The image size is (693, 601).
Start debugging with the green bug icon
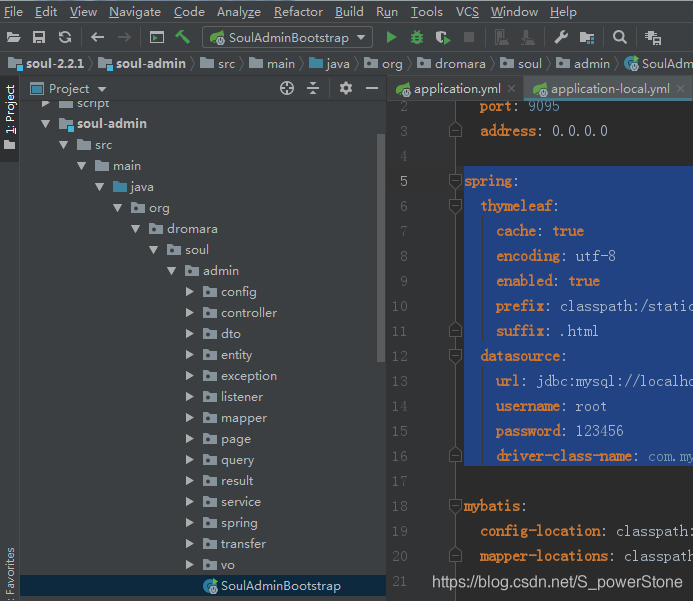[x=417, y=37]
